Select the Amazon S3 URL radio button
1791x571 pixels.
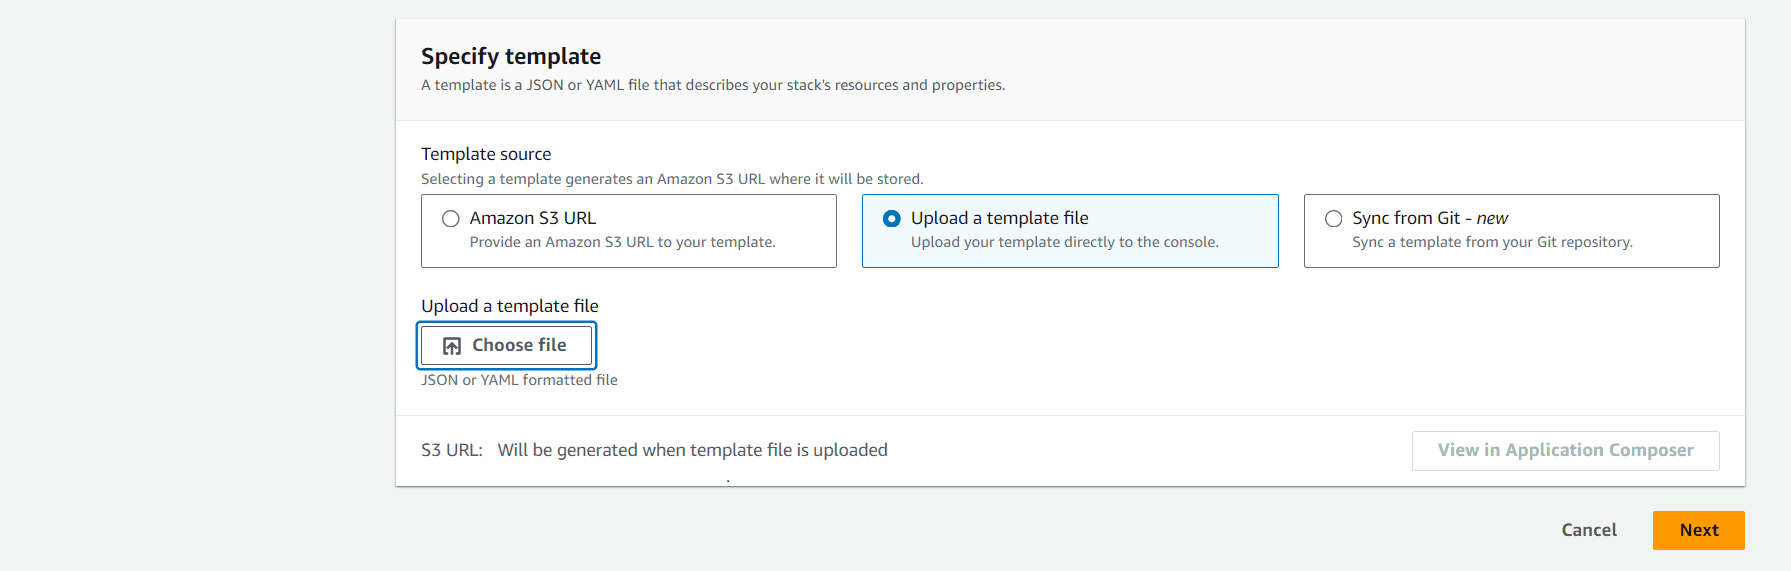(451, 219)
